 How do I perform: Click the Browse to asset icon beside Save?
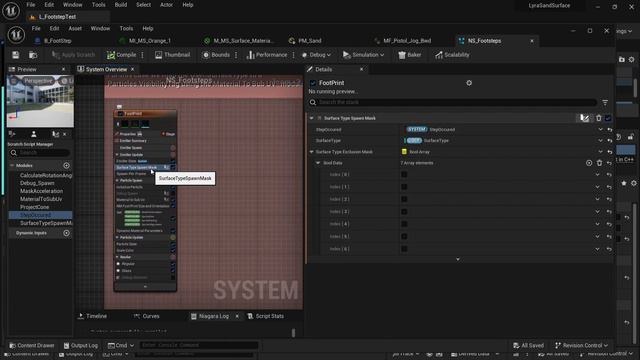click(x=33, y=55)
